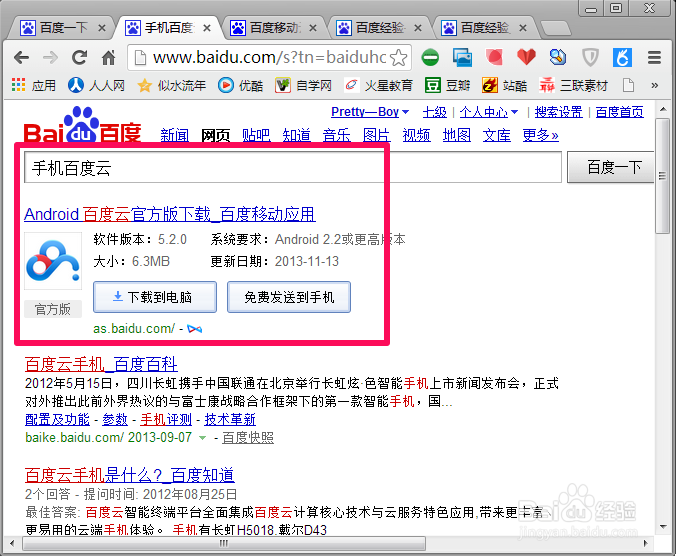Click the 免费发送到手机 button
This screenshot has height=556, width=676.
[289, 297]
